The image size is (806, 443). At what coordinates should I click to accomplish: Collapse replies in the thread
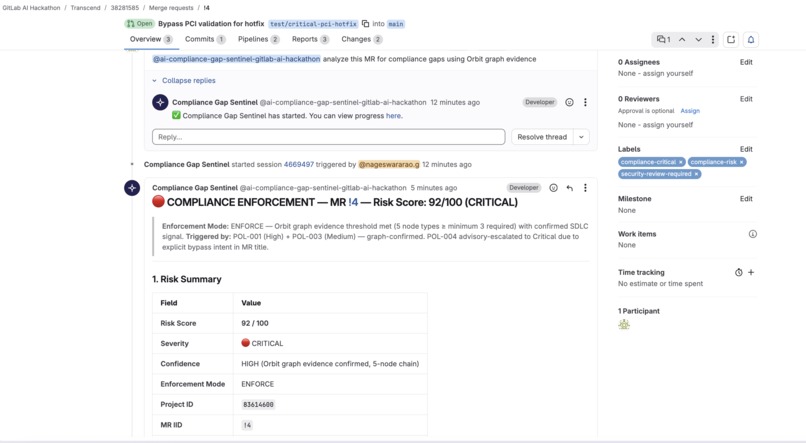click(x=184, y=81)
